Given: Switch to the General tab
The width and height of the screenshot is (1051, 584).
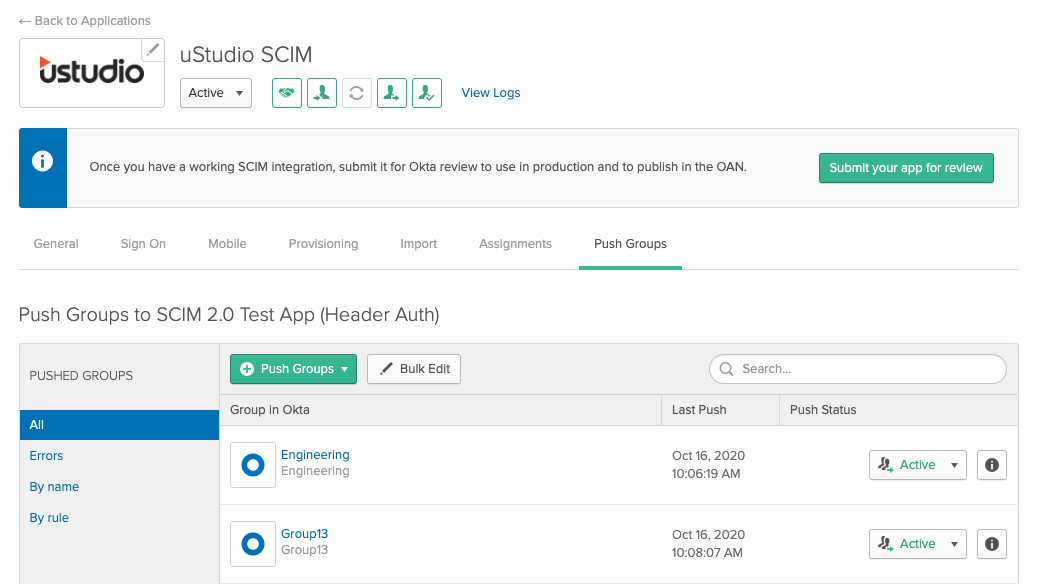Looking at the screenshot, I should (x=56, y=244).
